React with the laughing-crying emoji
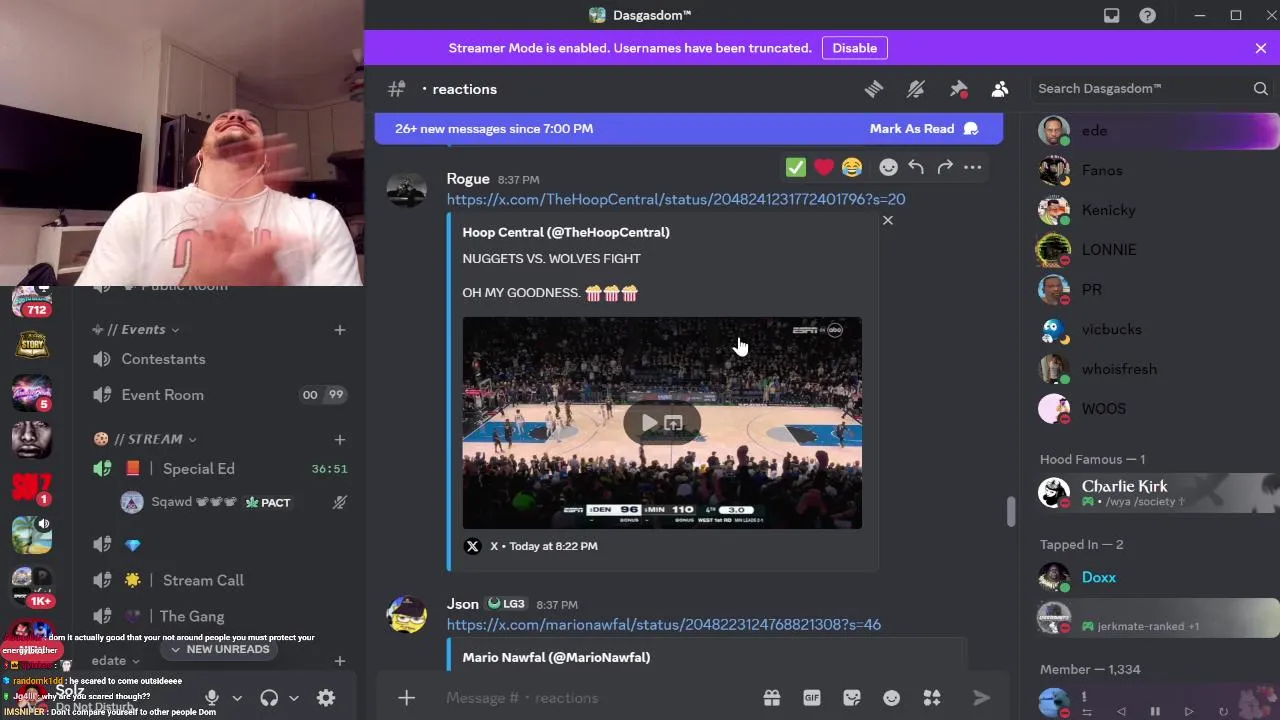Image resolution: width=1280 pixels, height=720 pixels. 852,167
